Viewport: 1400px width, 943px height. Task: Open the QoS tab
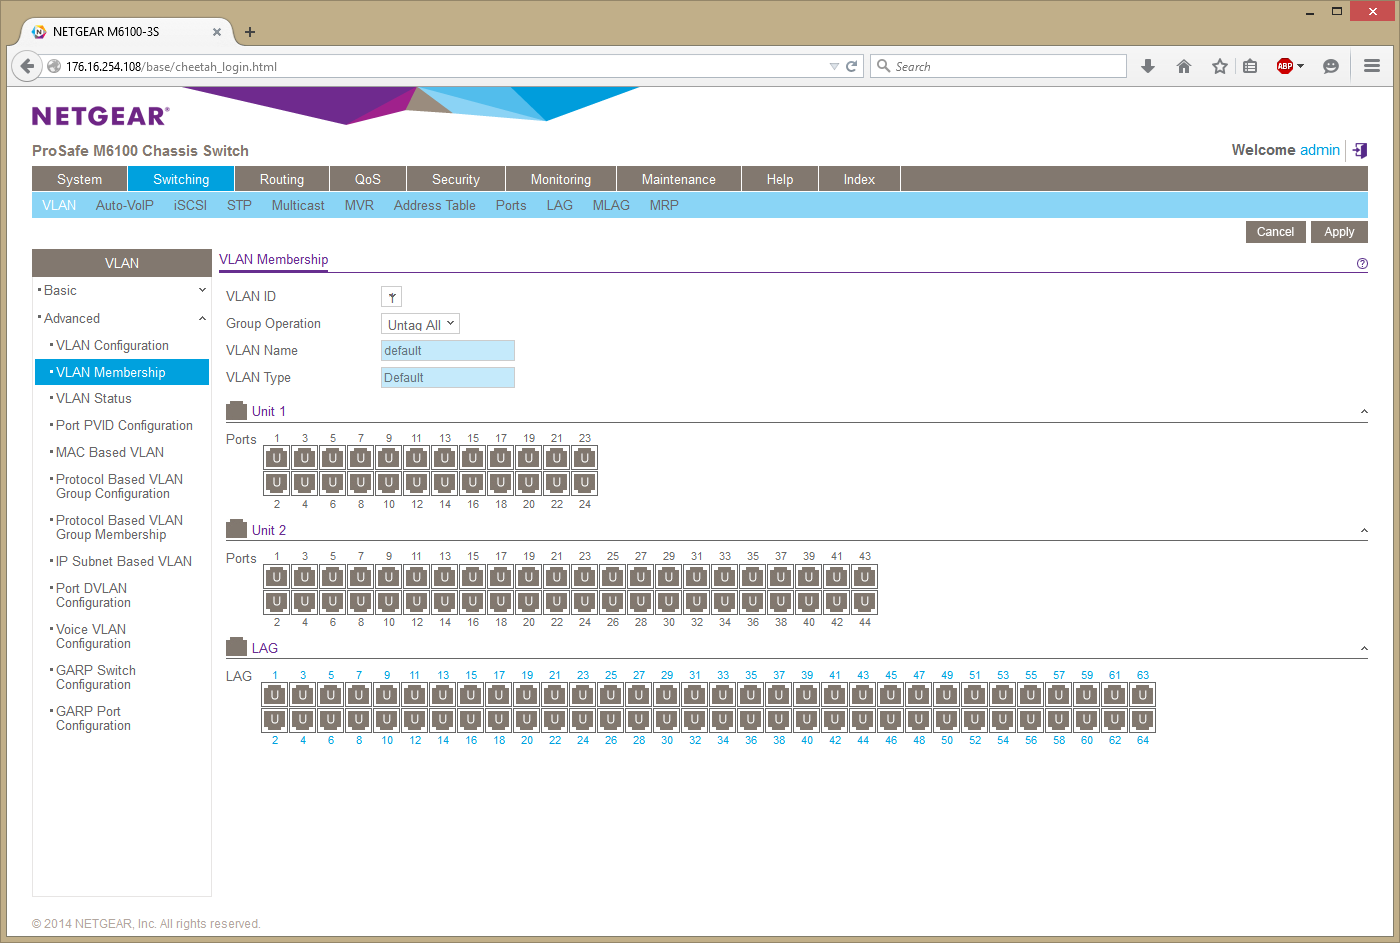pos(368,179)
